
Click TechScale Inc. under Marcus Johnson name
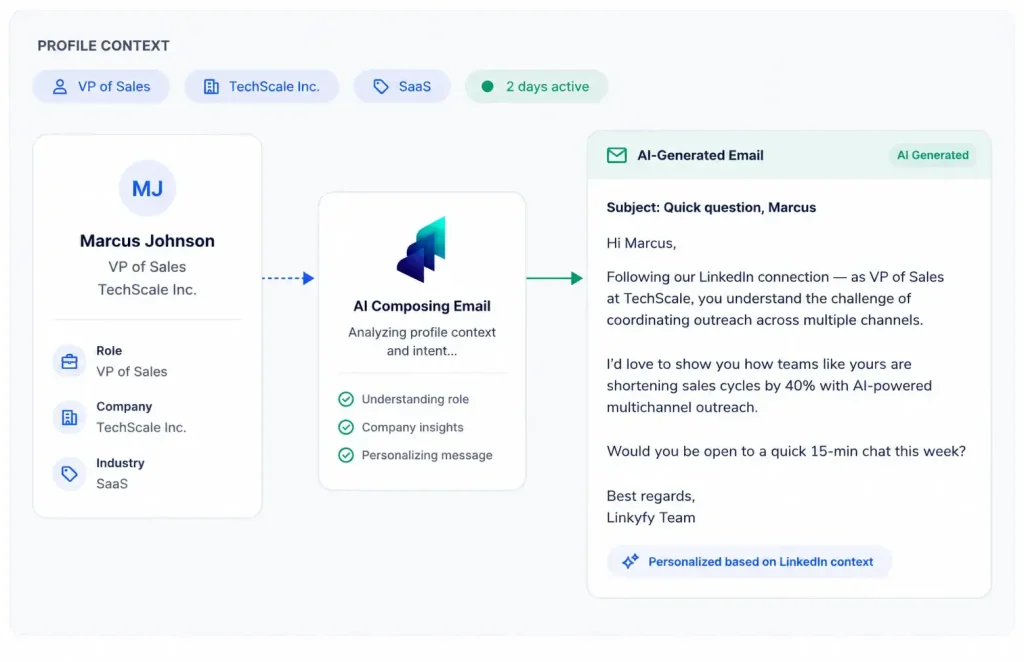click(148, 290)
